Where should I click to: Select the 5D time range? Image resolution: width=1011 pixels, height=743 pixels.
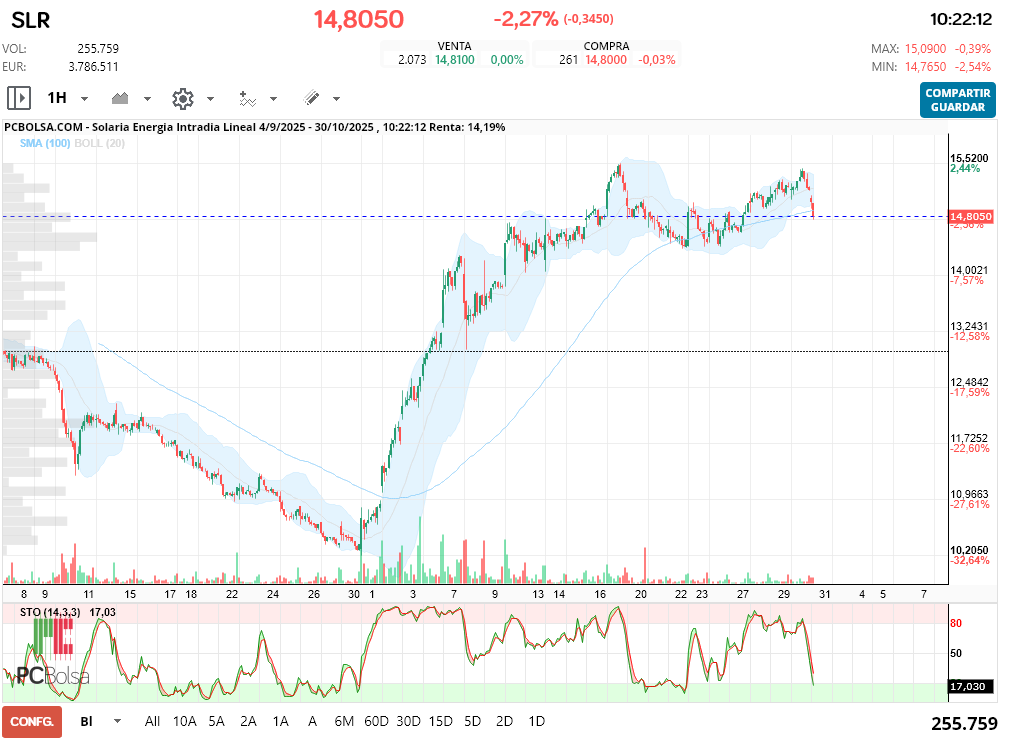(x=473, y=722)
